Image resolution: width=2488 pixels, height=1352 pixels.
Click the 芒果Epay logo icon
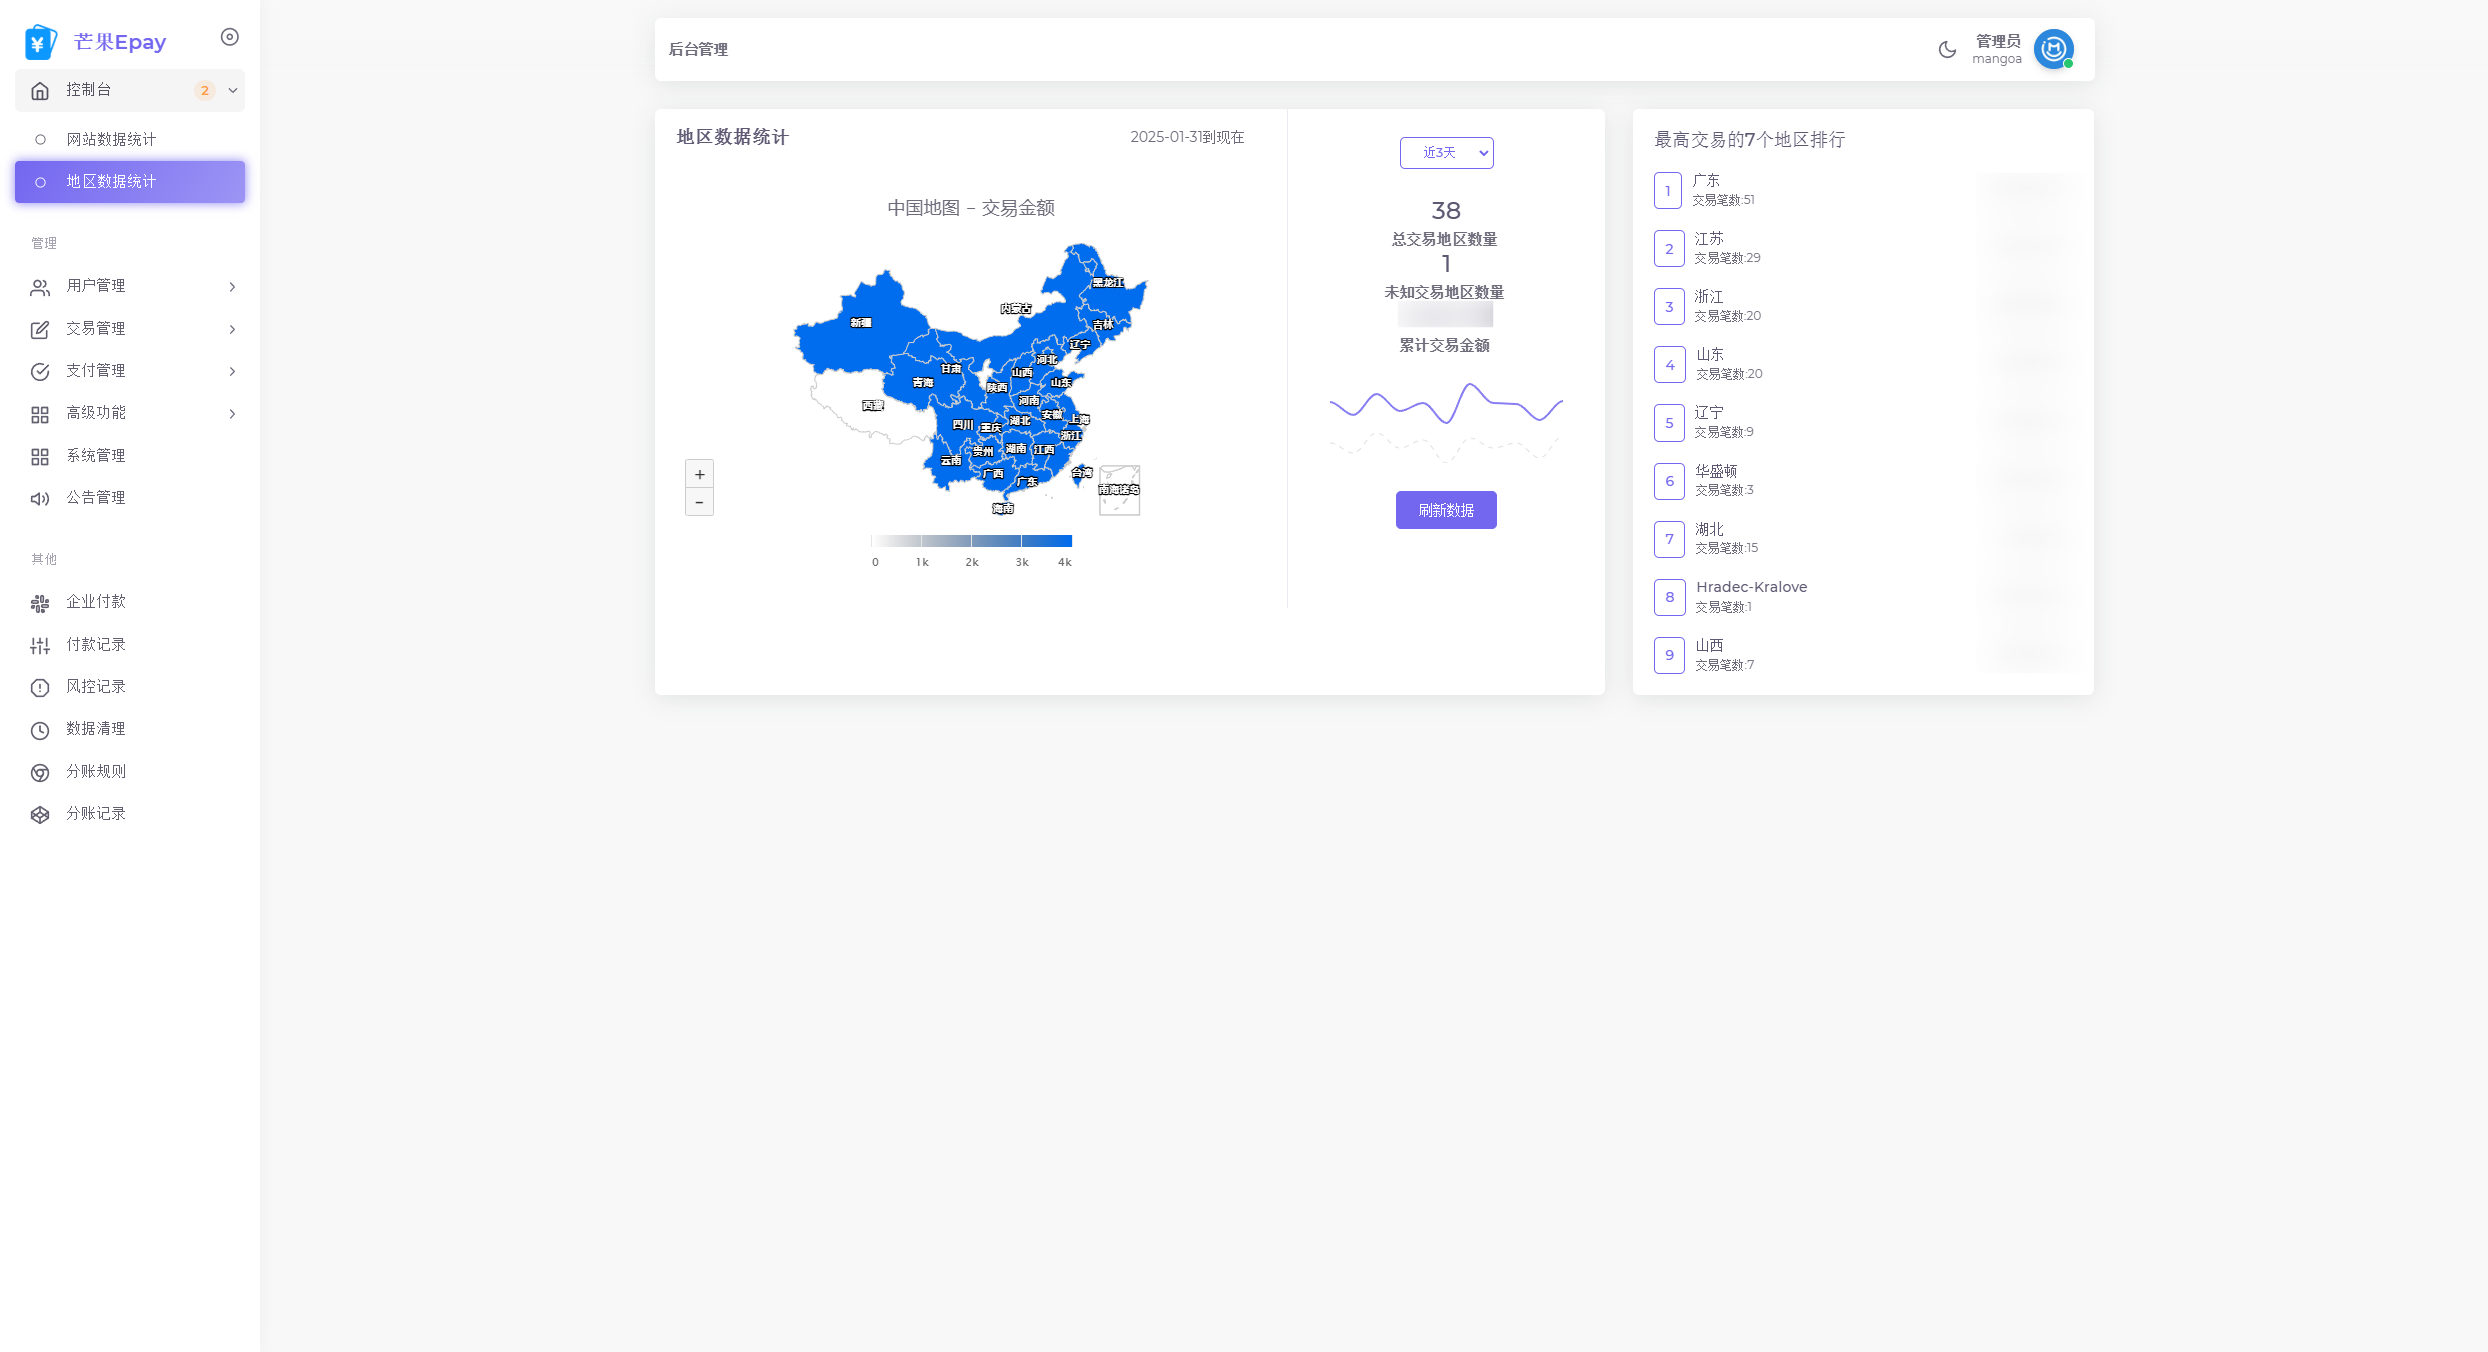(x=41, y=42)
